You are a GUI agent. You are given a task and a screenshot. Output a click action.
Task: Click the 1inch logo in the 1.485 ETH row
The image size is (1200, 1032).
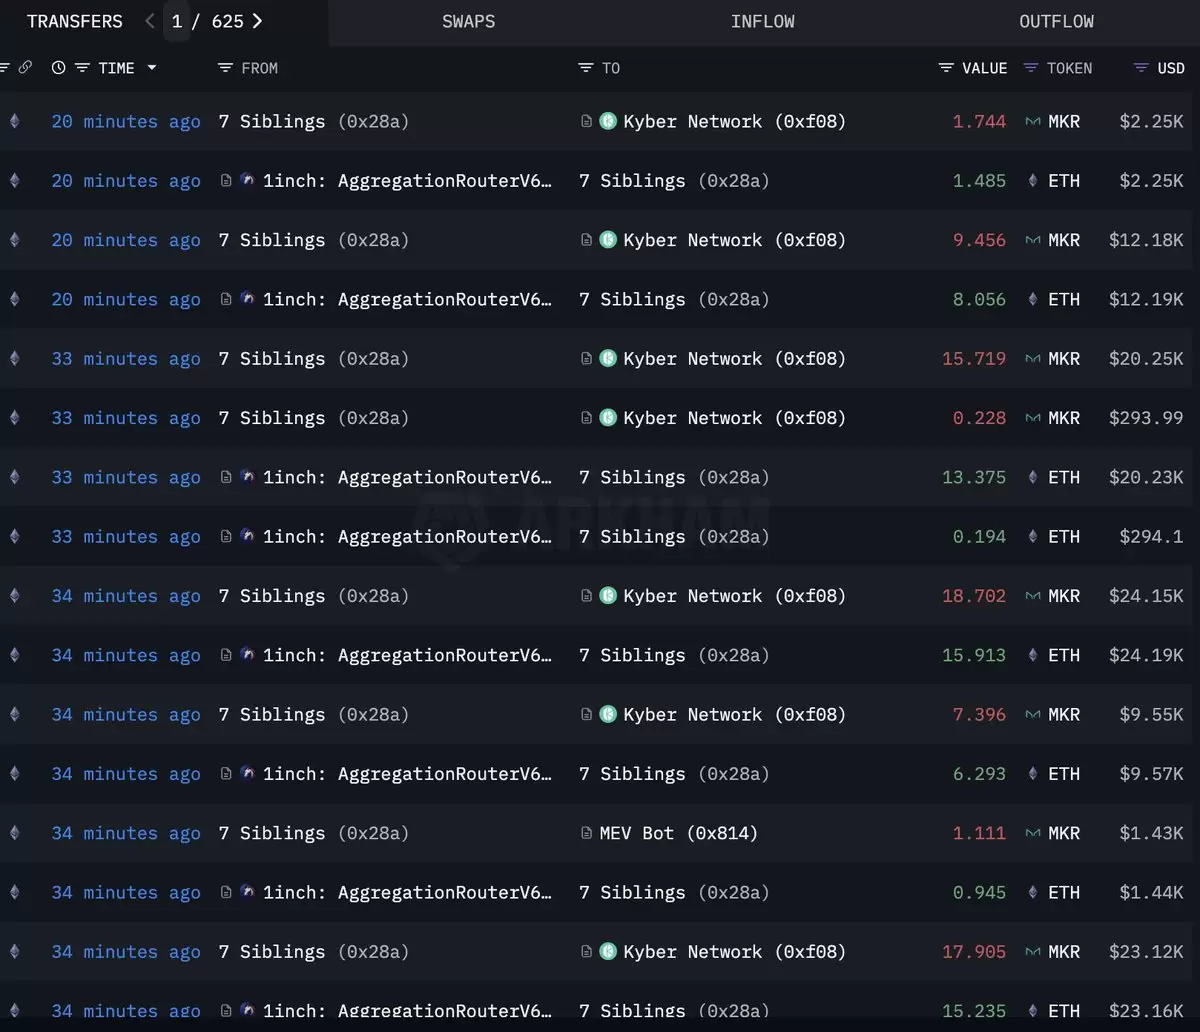coord(247,181)
